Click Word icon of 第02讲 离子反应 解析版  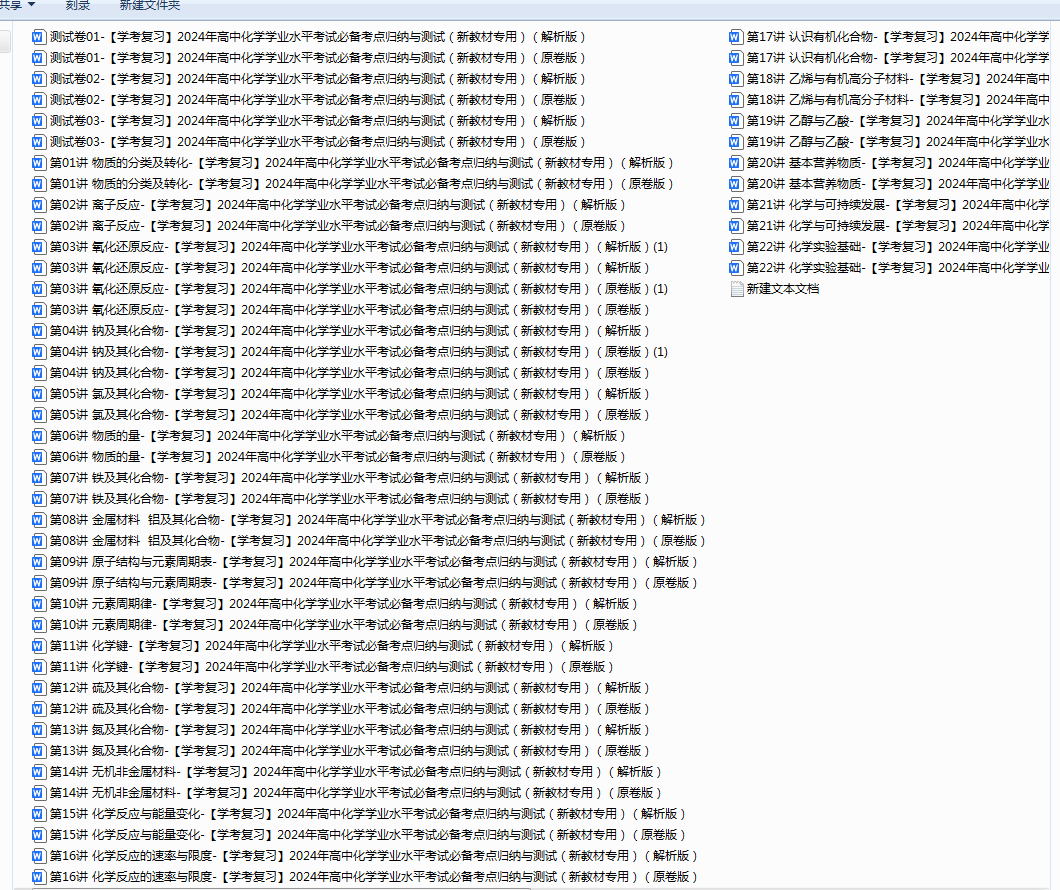click(x=39, y=205)
